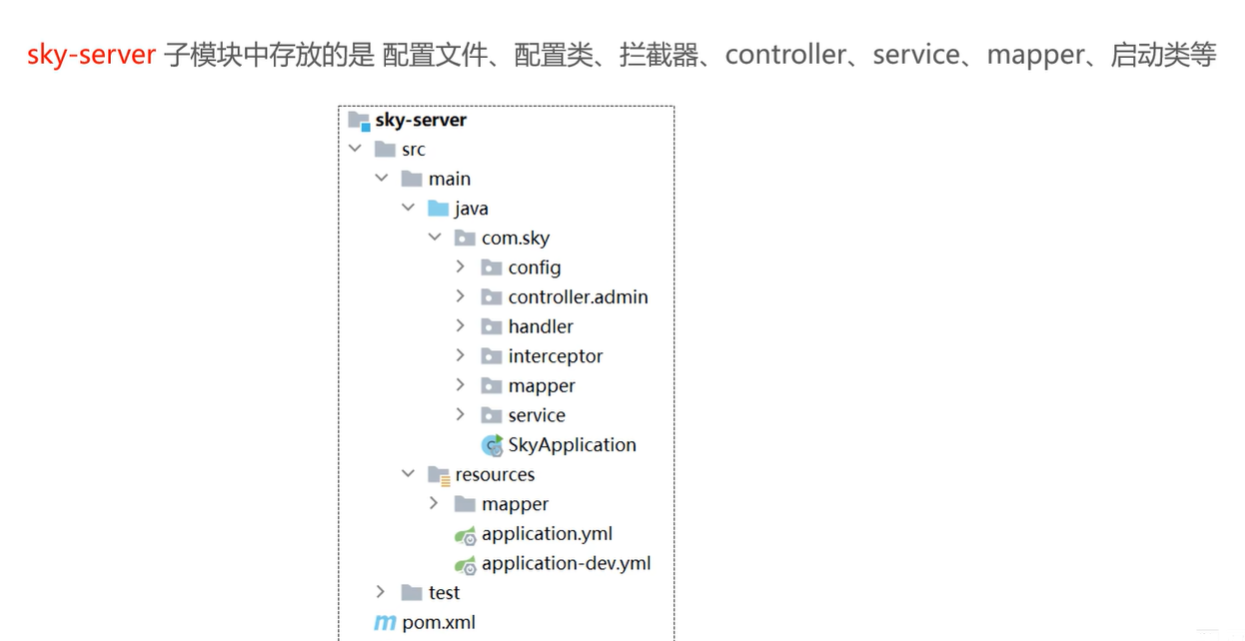Click the red sky-server heading text
Viewport: 1245px width, 641px height.
pyautogui.click(x=91, y=55)
